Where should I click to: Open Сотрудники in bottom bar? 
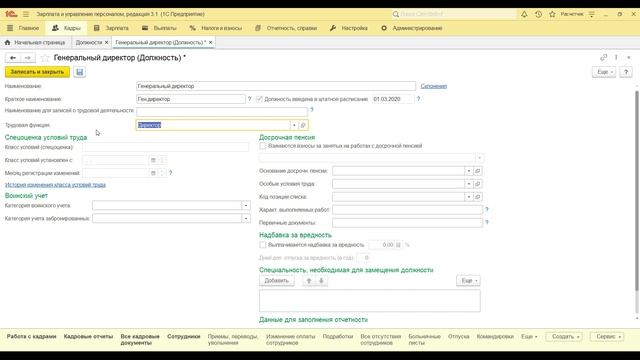pyautogui.click(x=184, y=336)
